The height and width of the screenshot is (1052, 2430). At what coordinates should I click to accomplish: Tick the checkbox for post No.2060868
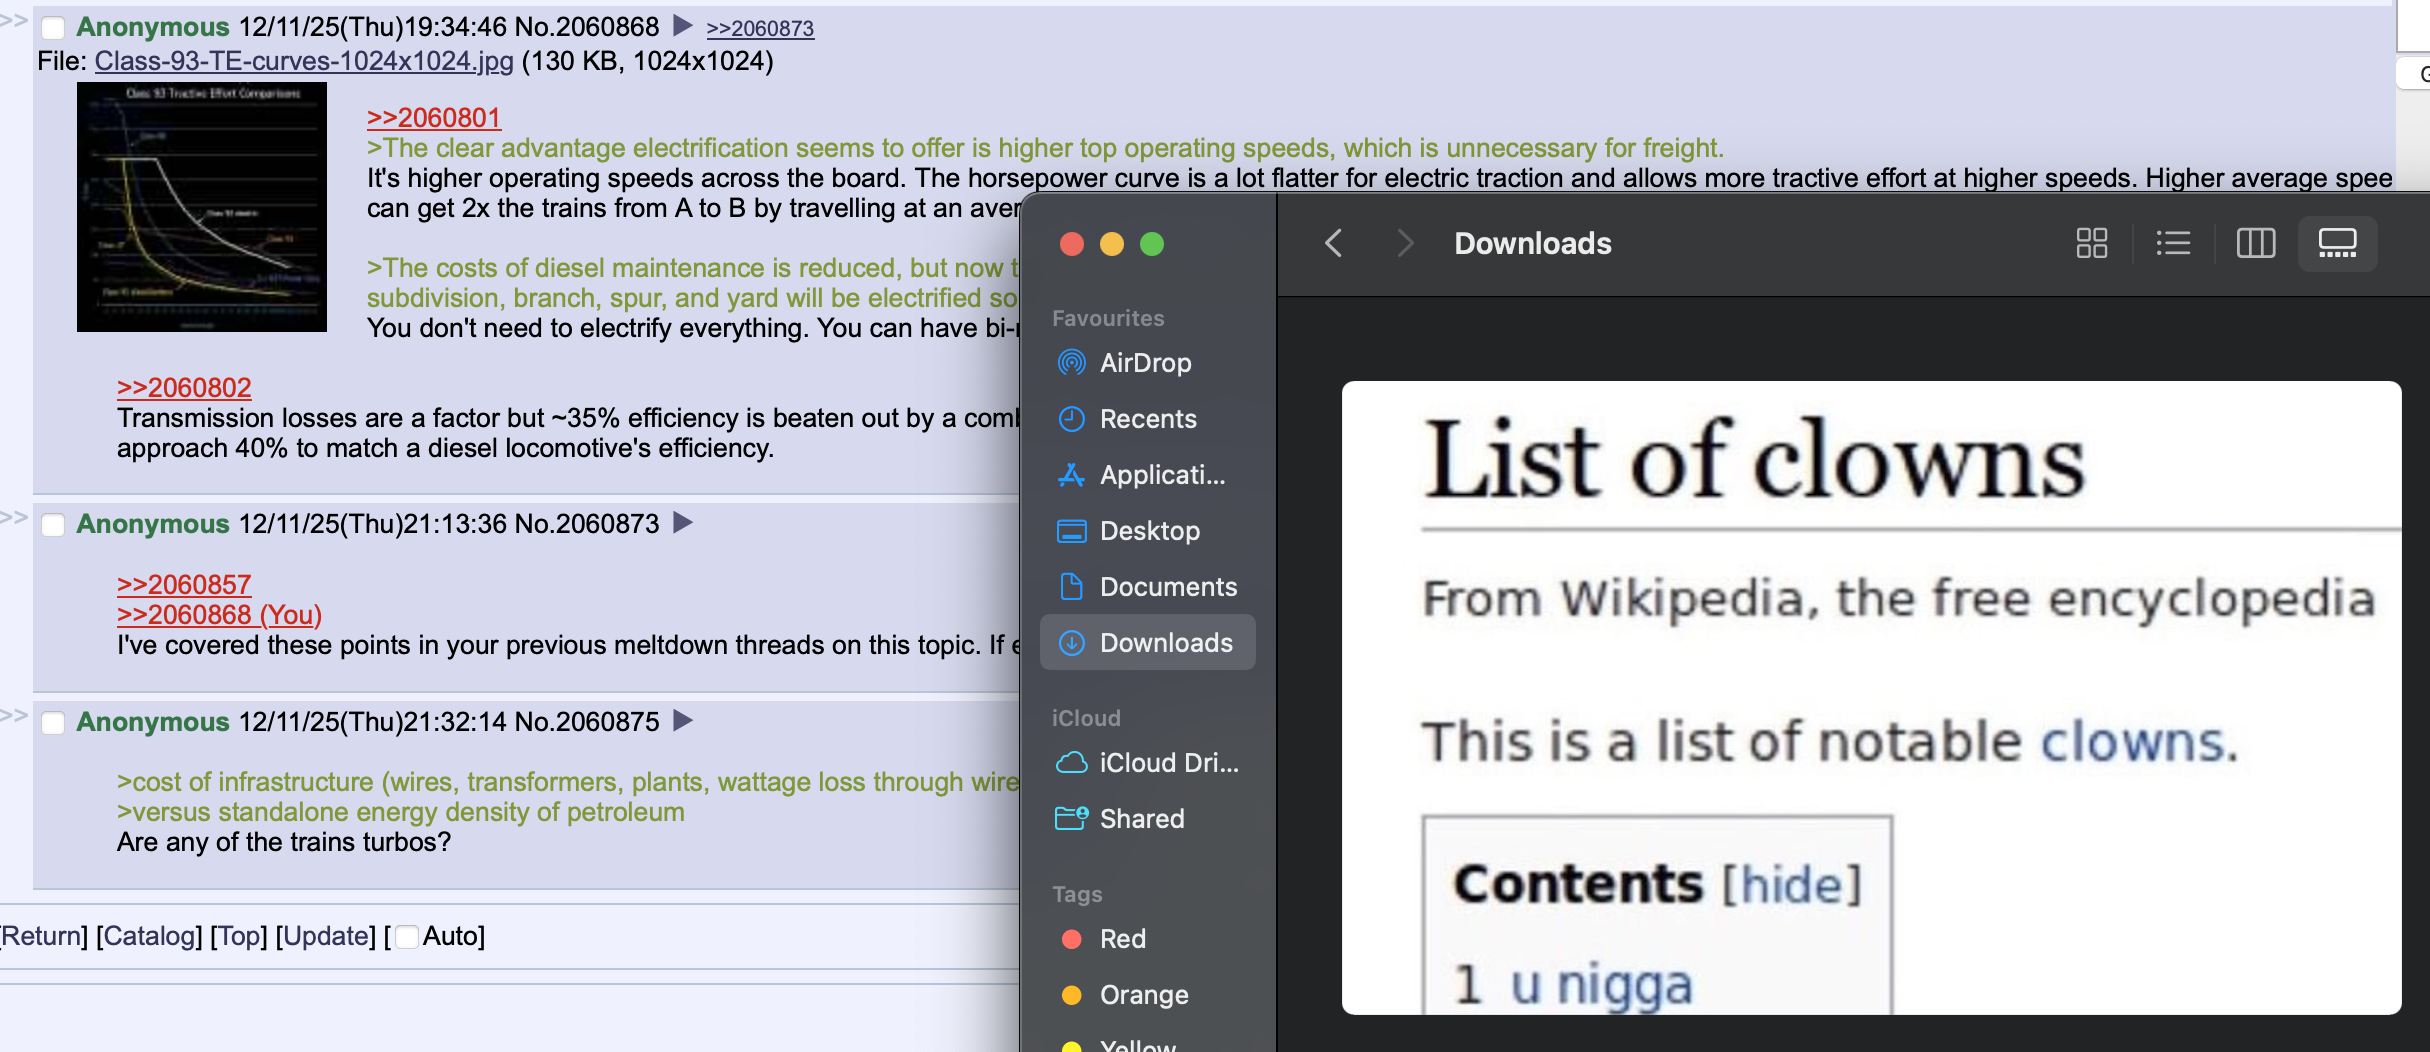[x=53, y=28]
